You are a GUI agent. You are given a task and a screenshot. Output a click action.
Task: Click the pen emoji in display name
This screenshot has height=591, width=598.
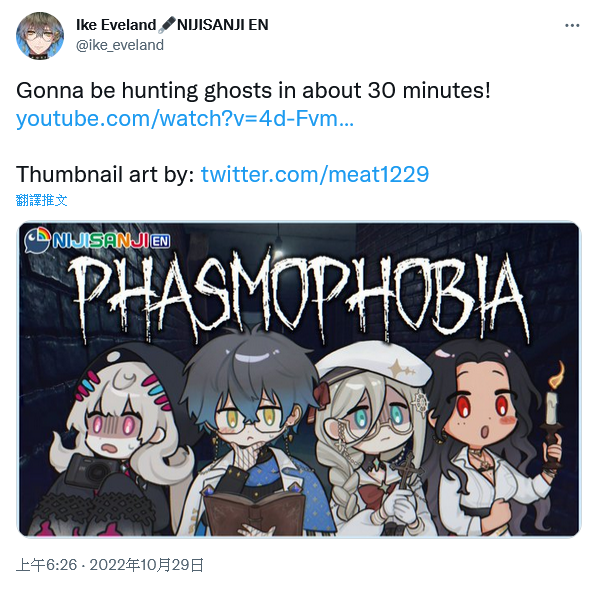pyautogui.click(x=167, y=24)
